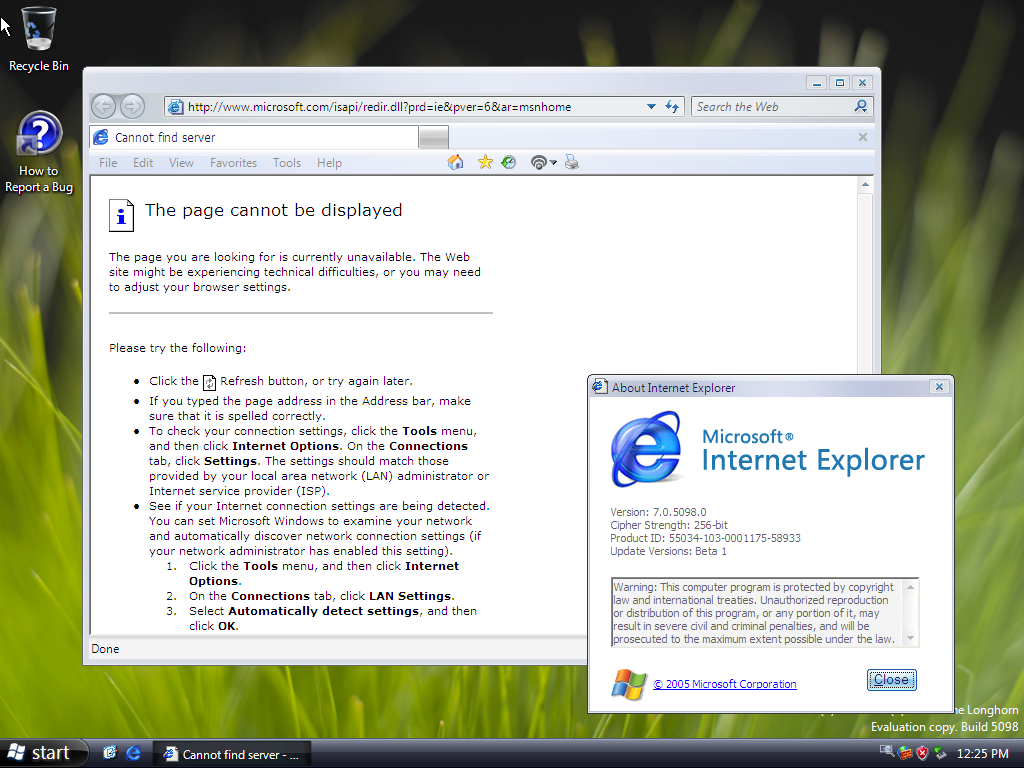The width and height of the screenshot is (1024, 768).
Task: Click the Print icon in toolbar
Action: pos(572,162)
